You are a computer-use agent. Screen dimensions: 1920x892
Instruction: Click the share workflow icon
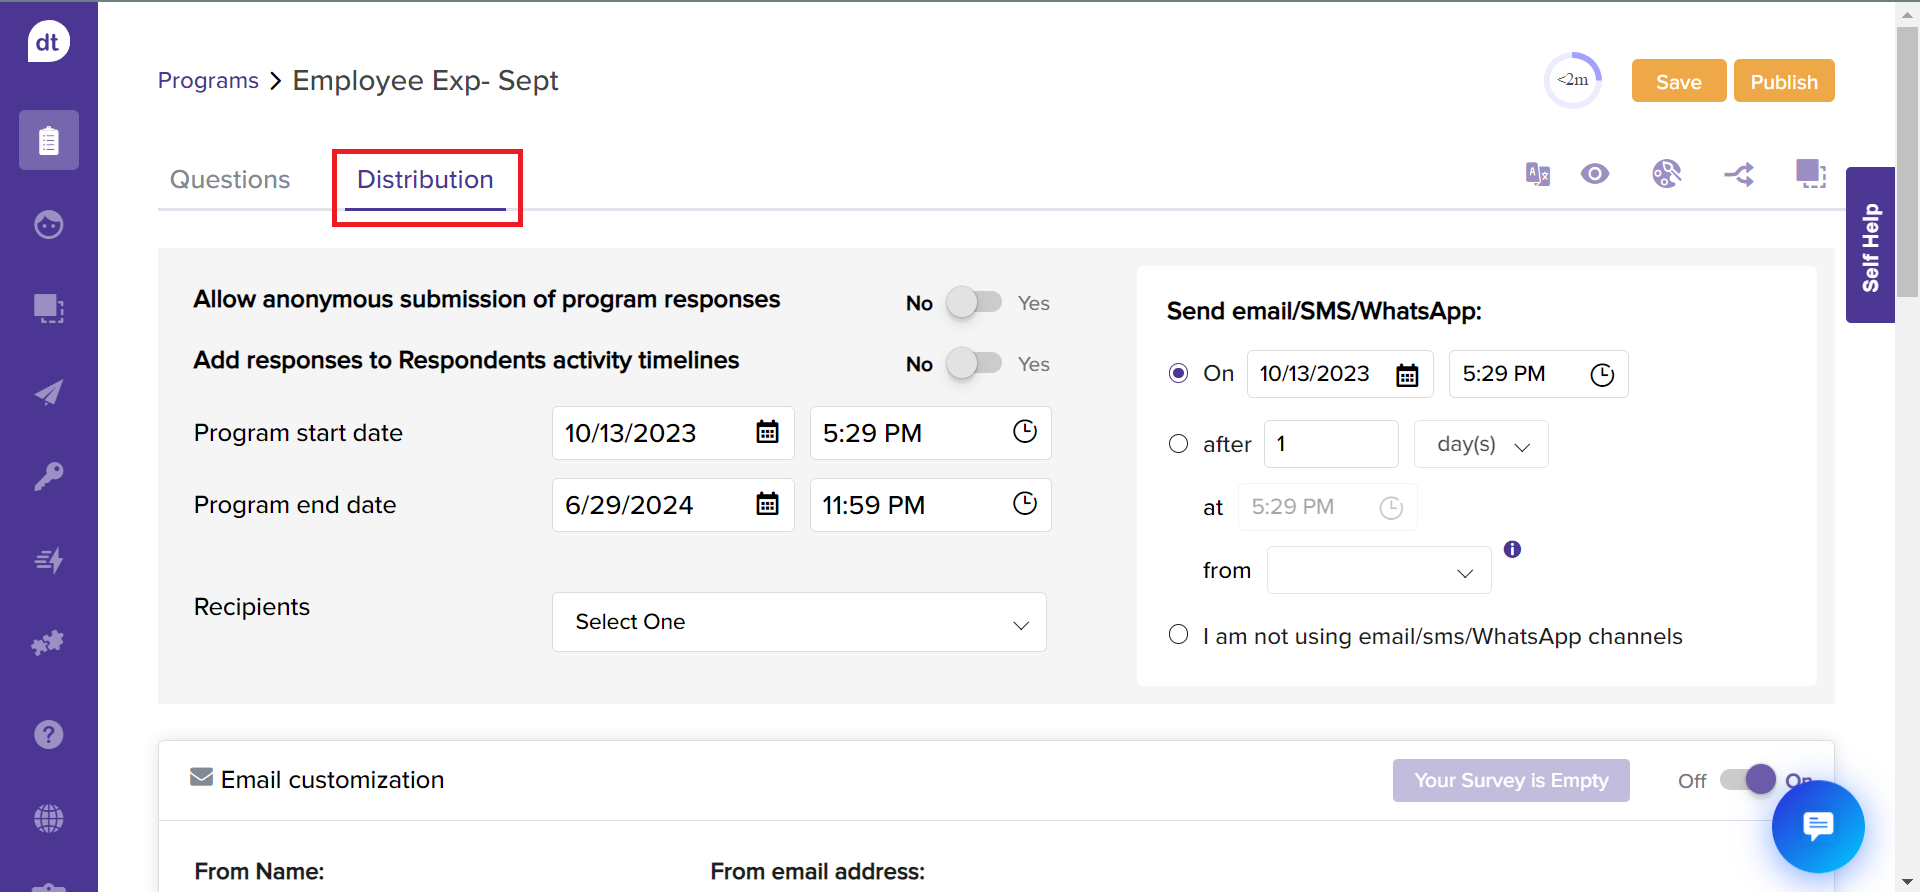(x=1739, y=175)
